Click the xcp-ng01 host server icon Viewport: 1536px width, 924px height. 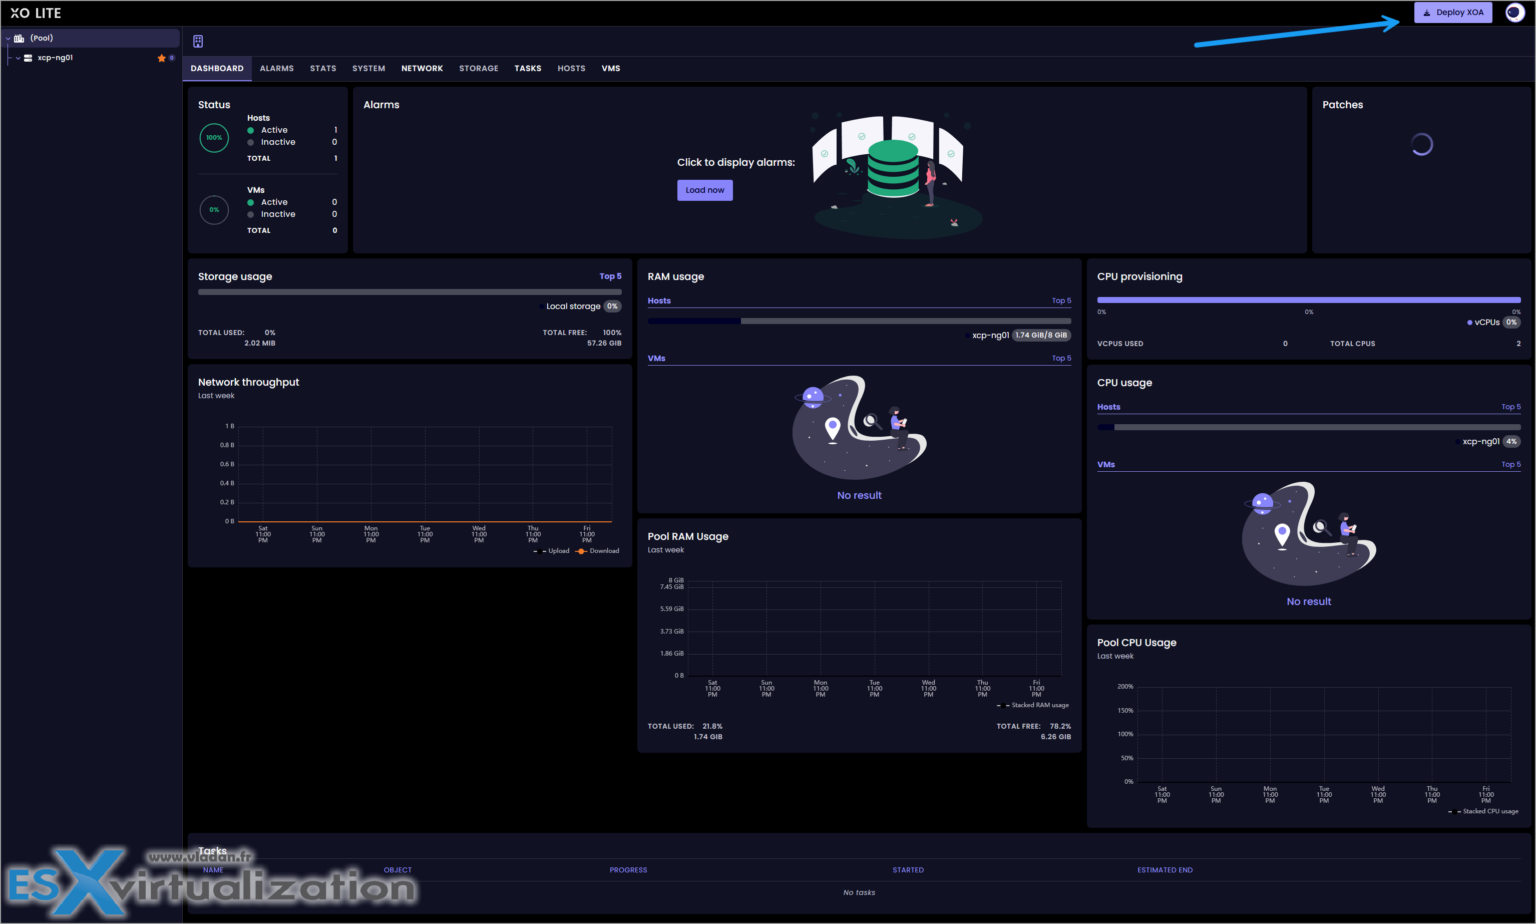28,58
